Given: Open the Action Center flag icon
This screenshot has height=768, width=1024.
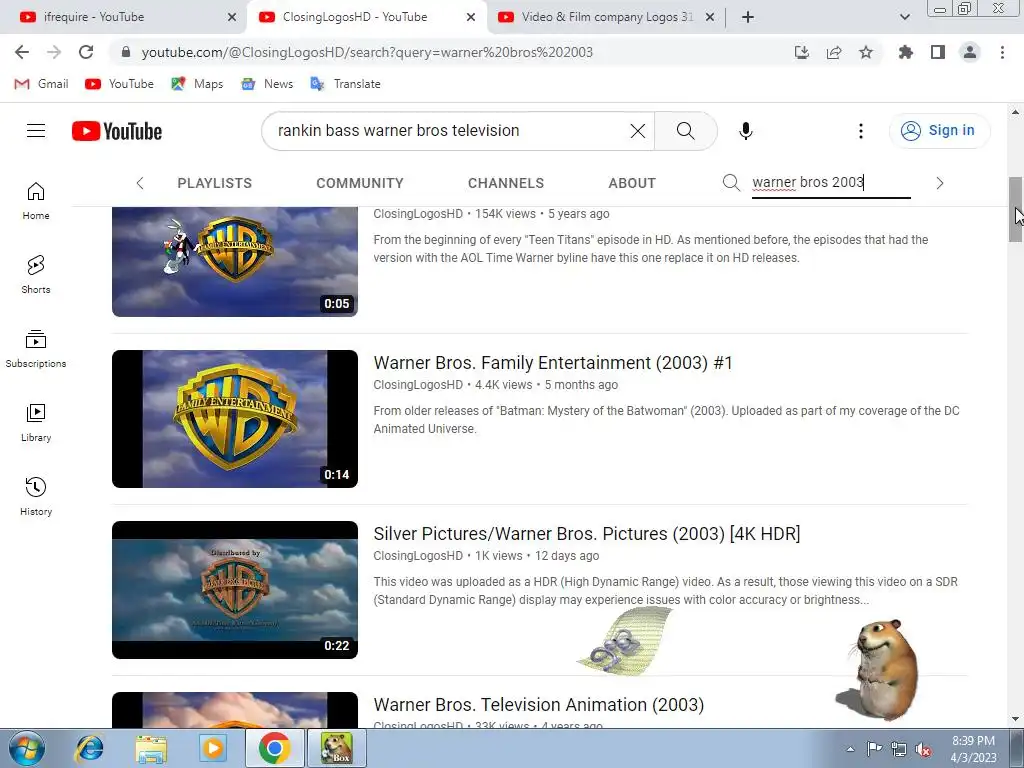Looking at the screenshot, I should click(874, 749).
